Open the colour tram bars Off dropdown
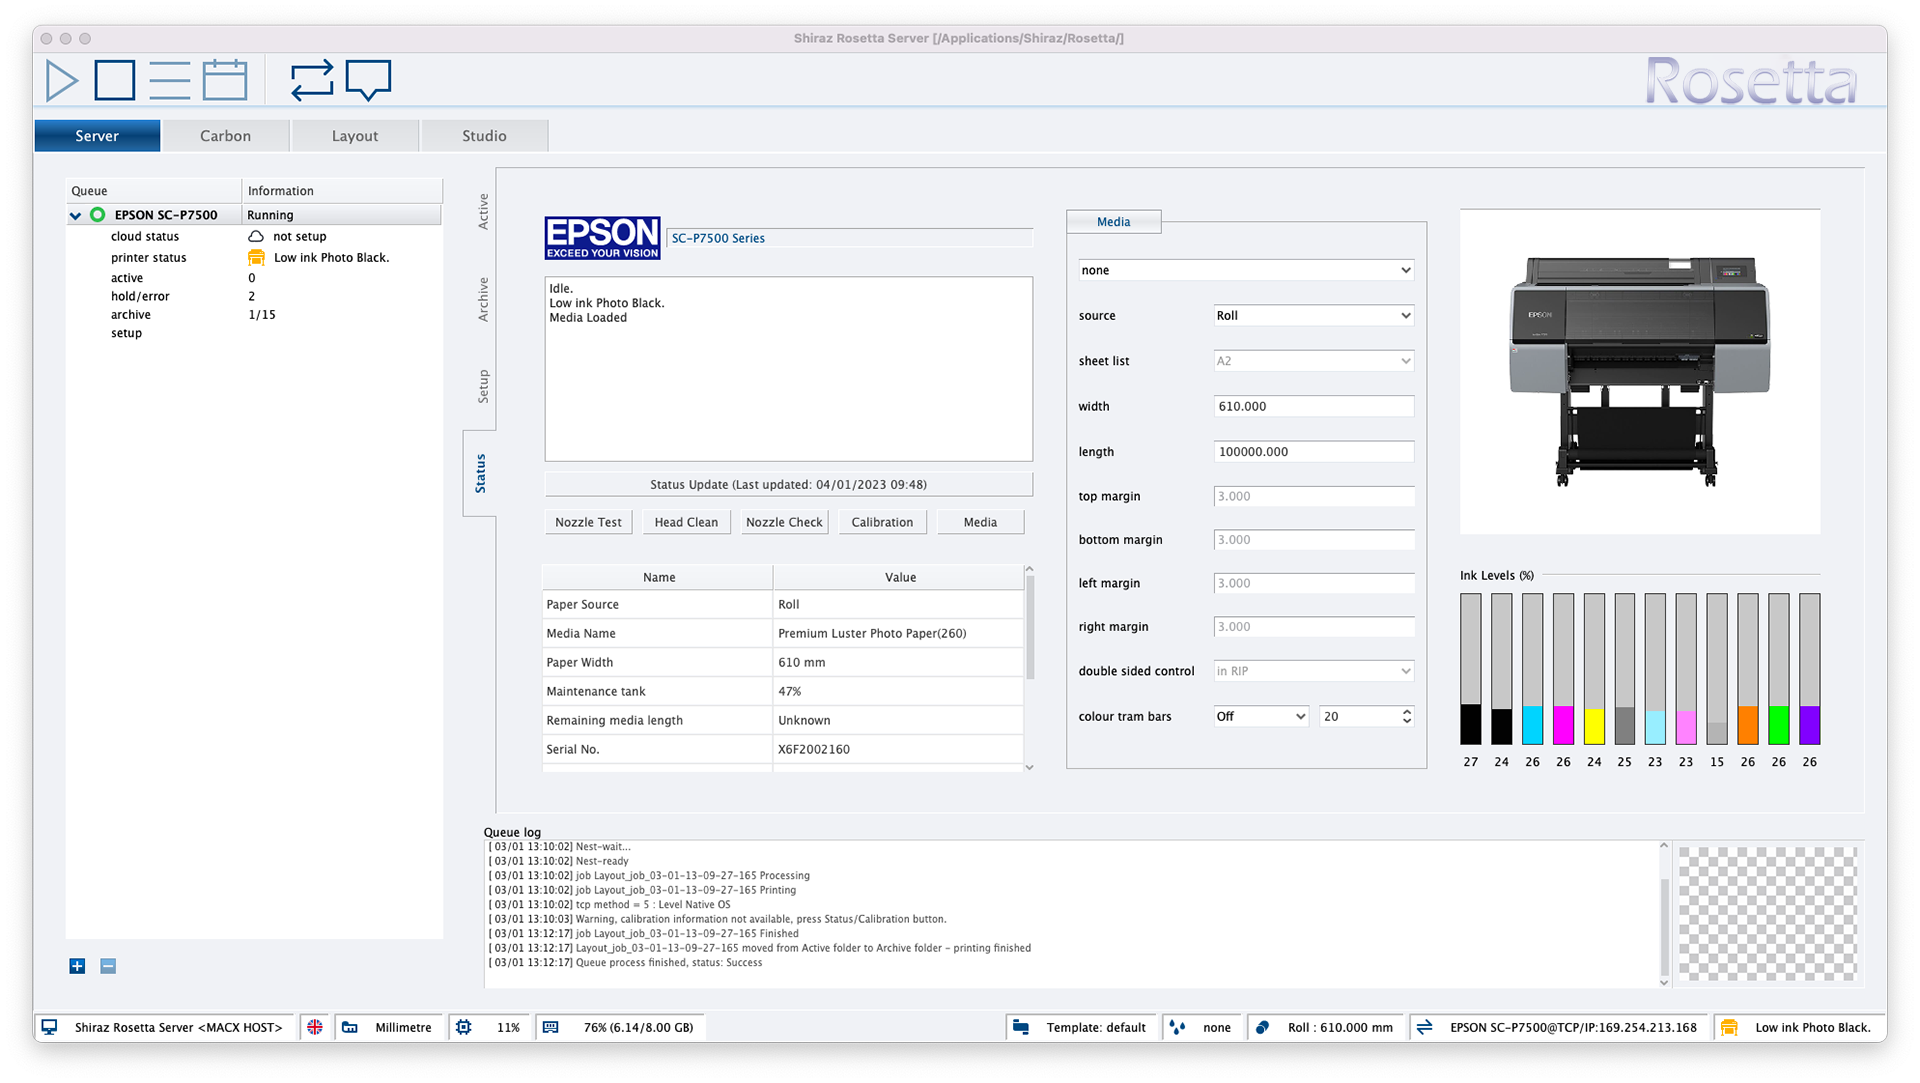 click(x=1261, y=716)
